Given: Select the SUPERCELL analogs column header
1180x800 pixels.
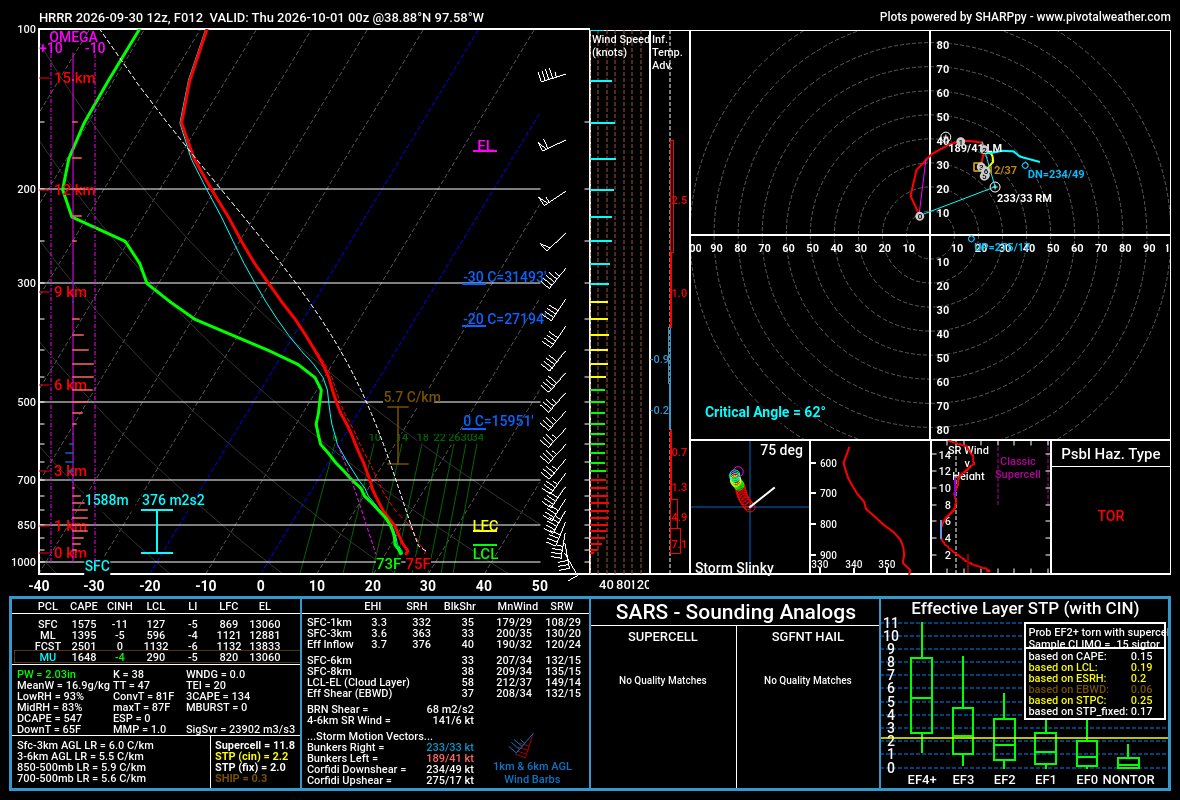Looking at the screenshot, I should pos(662,637).
